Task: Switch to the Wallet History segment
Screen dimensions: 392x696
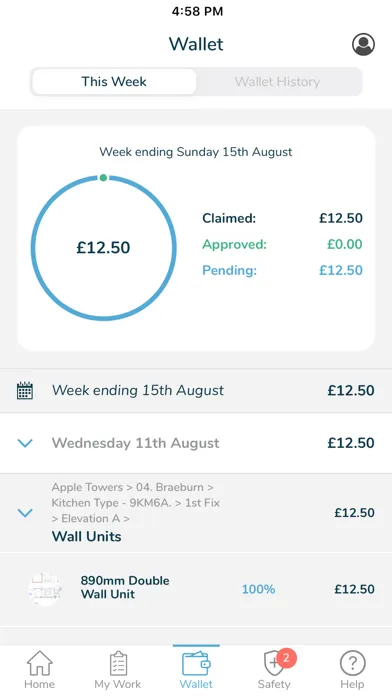Action: pyautogui.click(x=277, y=82)
